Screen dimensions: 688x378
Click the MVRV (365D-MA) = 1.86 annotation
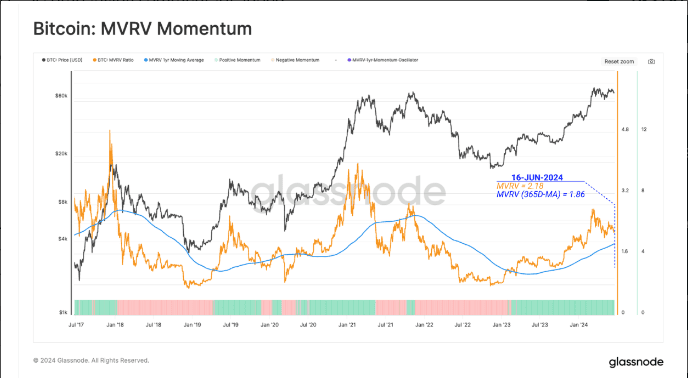541,194
